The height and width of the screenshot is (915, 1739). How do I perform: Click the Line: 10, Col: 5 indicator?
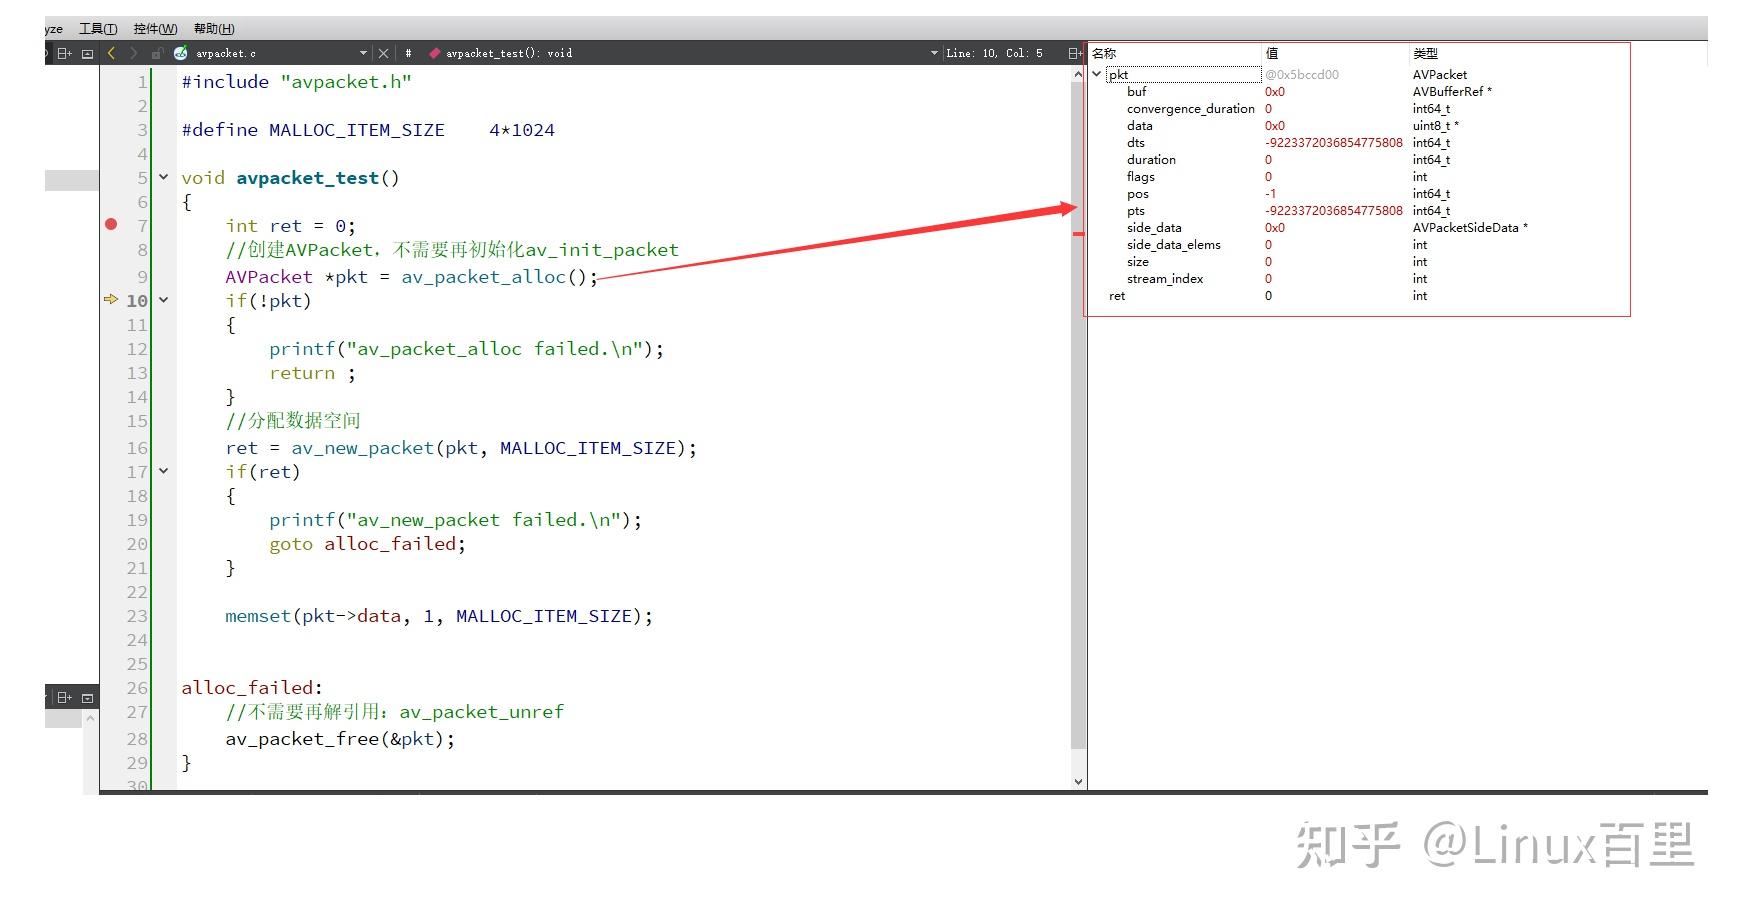tap(994, 53)
